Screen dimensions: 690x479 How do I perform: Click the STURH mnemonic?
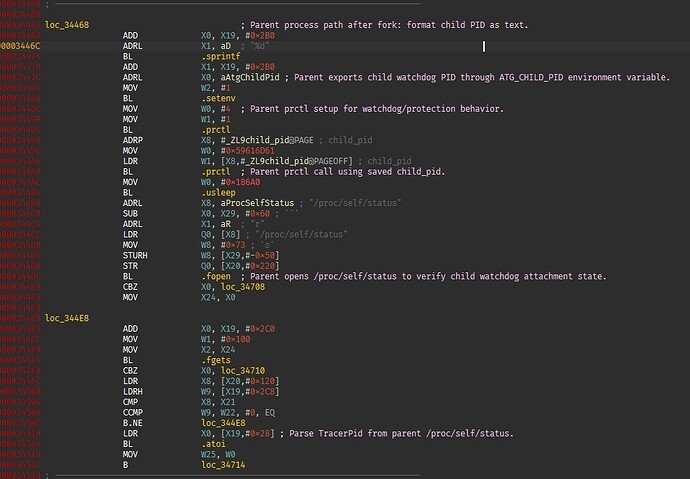click(x=135, y=256)
